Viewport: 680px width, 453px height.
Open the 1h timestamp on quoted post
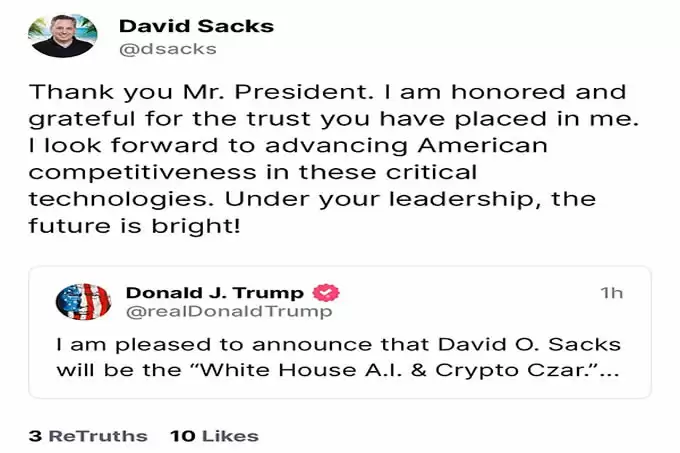pos(611,293)
